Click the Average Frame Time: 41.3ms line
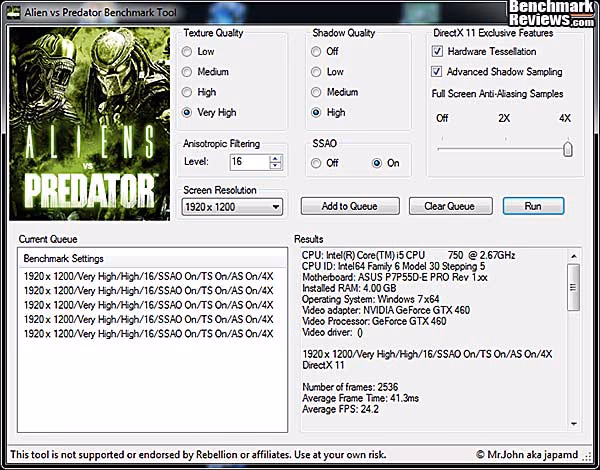Image resolution: width=600 pixels, height=470 pixels. tap(360, 398)
